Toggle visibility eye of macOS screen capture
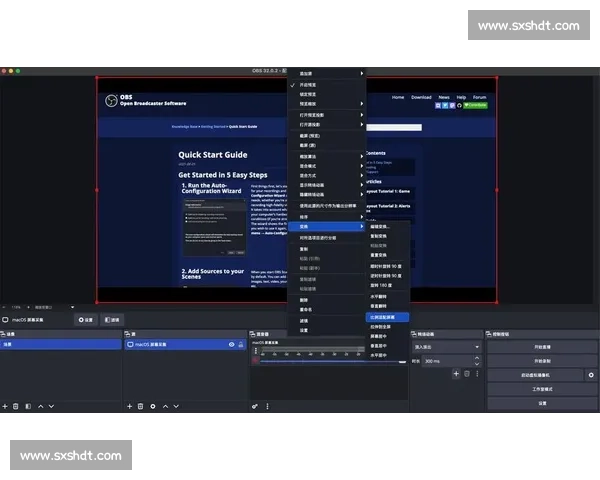 [x=232, y=344]
